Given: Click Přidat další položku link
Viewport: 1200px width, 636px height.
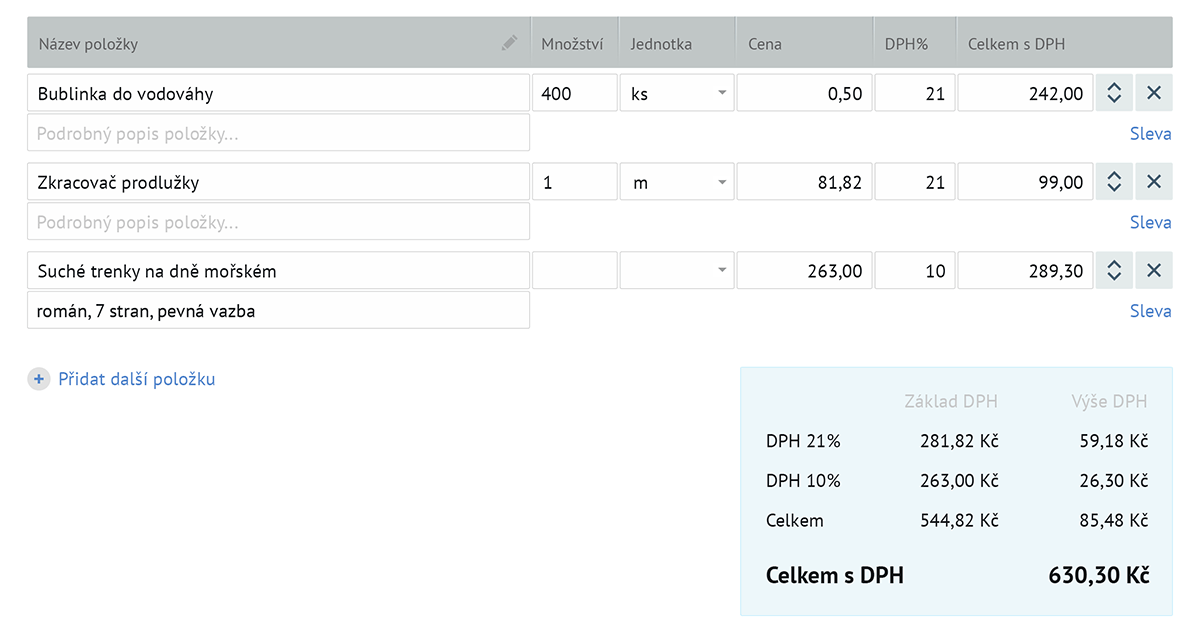Looking at the screenshot, I should 136,379.
